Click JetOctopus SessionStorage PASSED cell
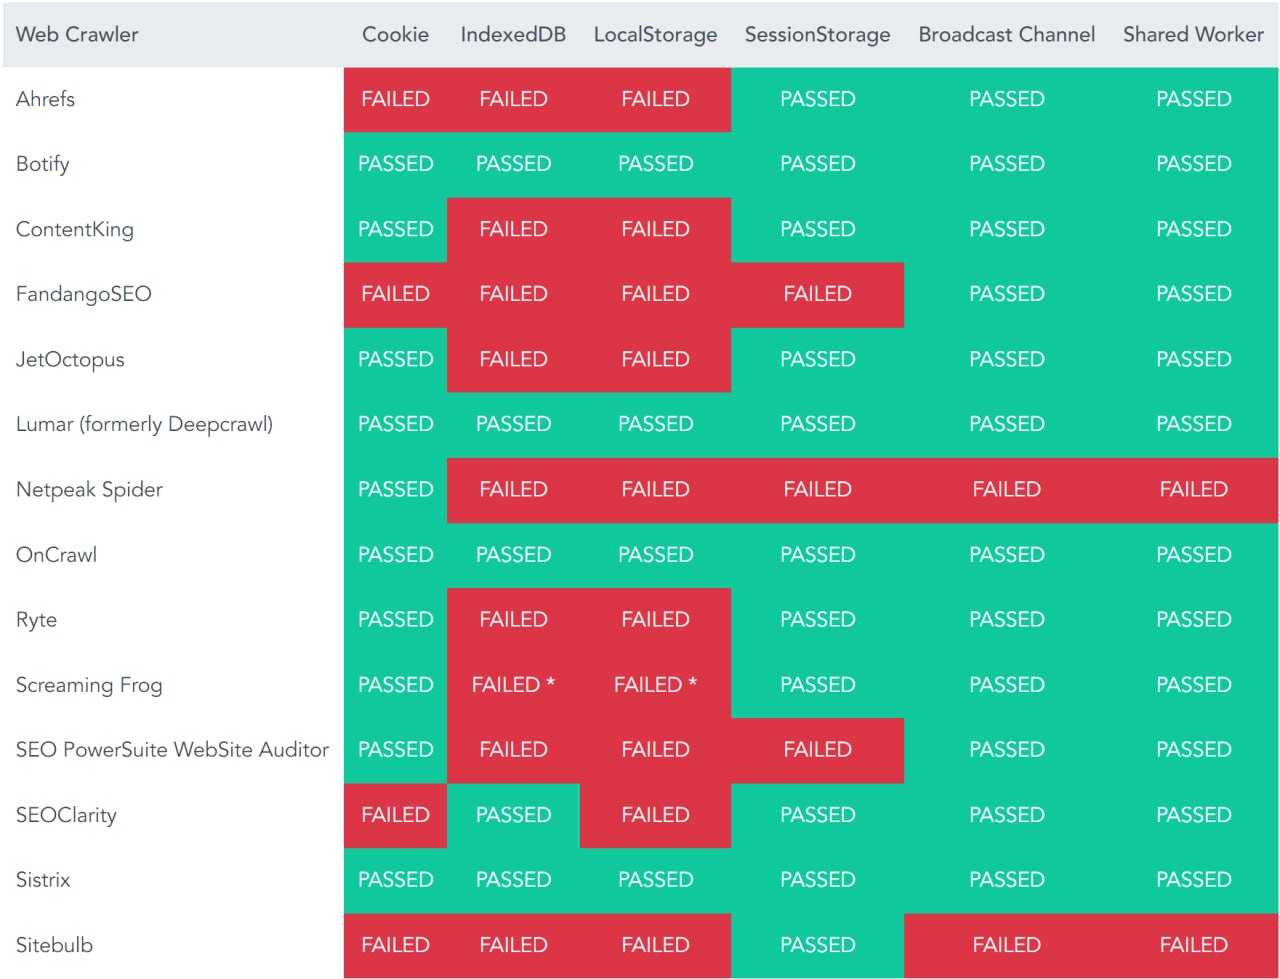The width and height of the screenshot is (1280, 979). pyautogui.click(x=817, y=359)
